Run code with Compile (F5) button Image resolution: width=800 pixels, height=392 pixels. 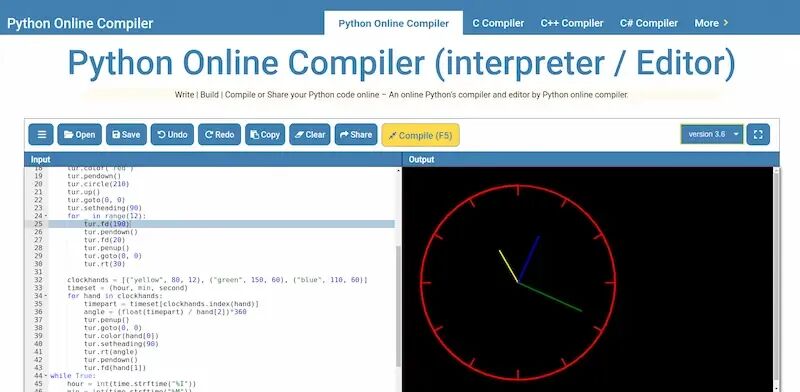tap(420, 135)
